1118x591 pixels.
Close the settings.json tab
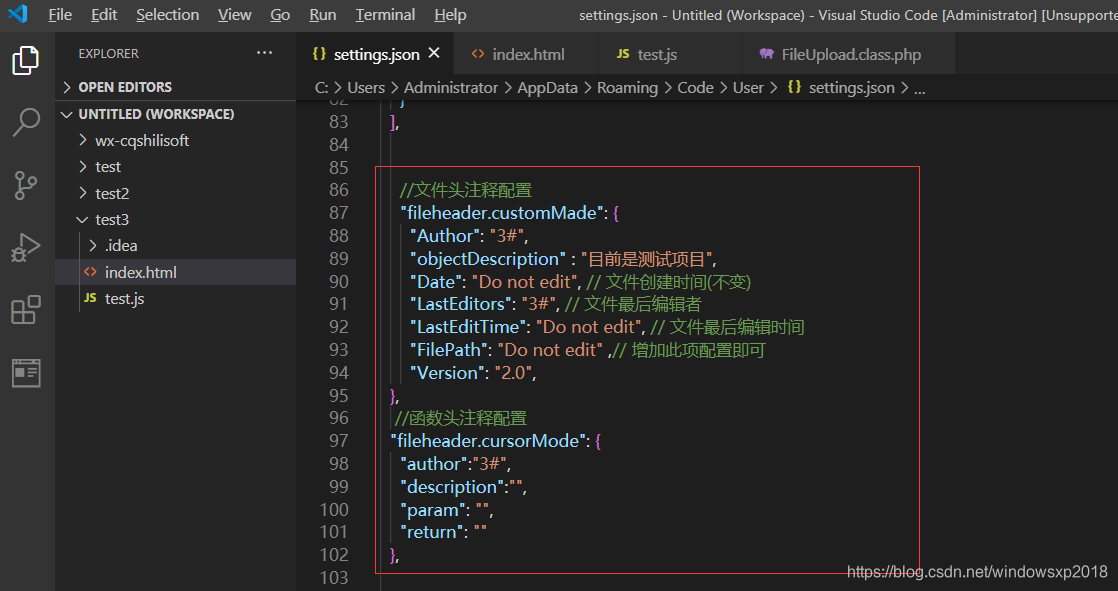tap(434, 54)
